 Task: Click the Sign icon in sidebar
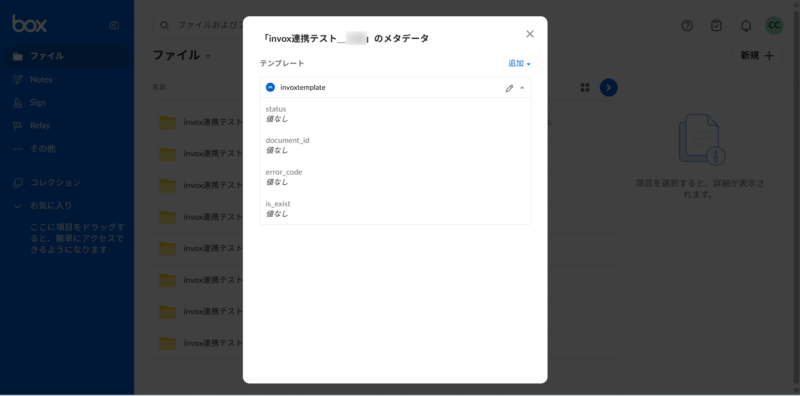tap(18, 103)
